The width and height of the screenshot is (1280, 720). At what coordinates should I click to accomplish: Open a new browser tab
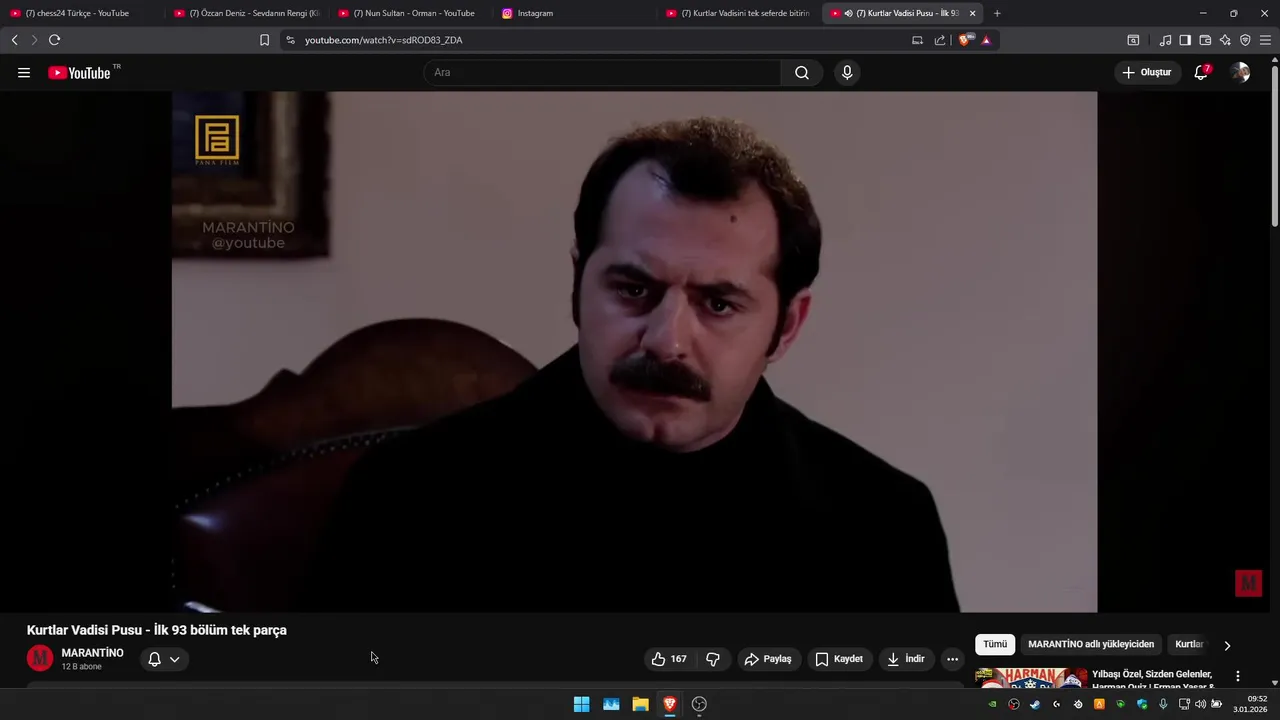point(997,13)
